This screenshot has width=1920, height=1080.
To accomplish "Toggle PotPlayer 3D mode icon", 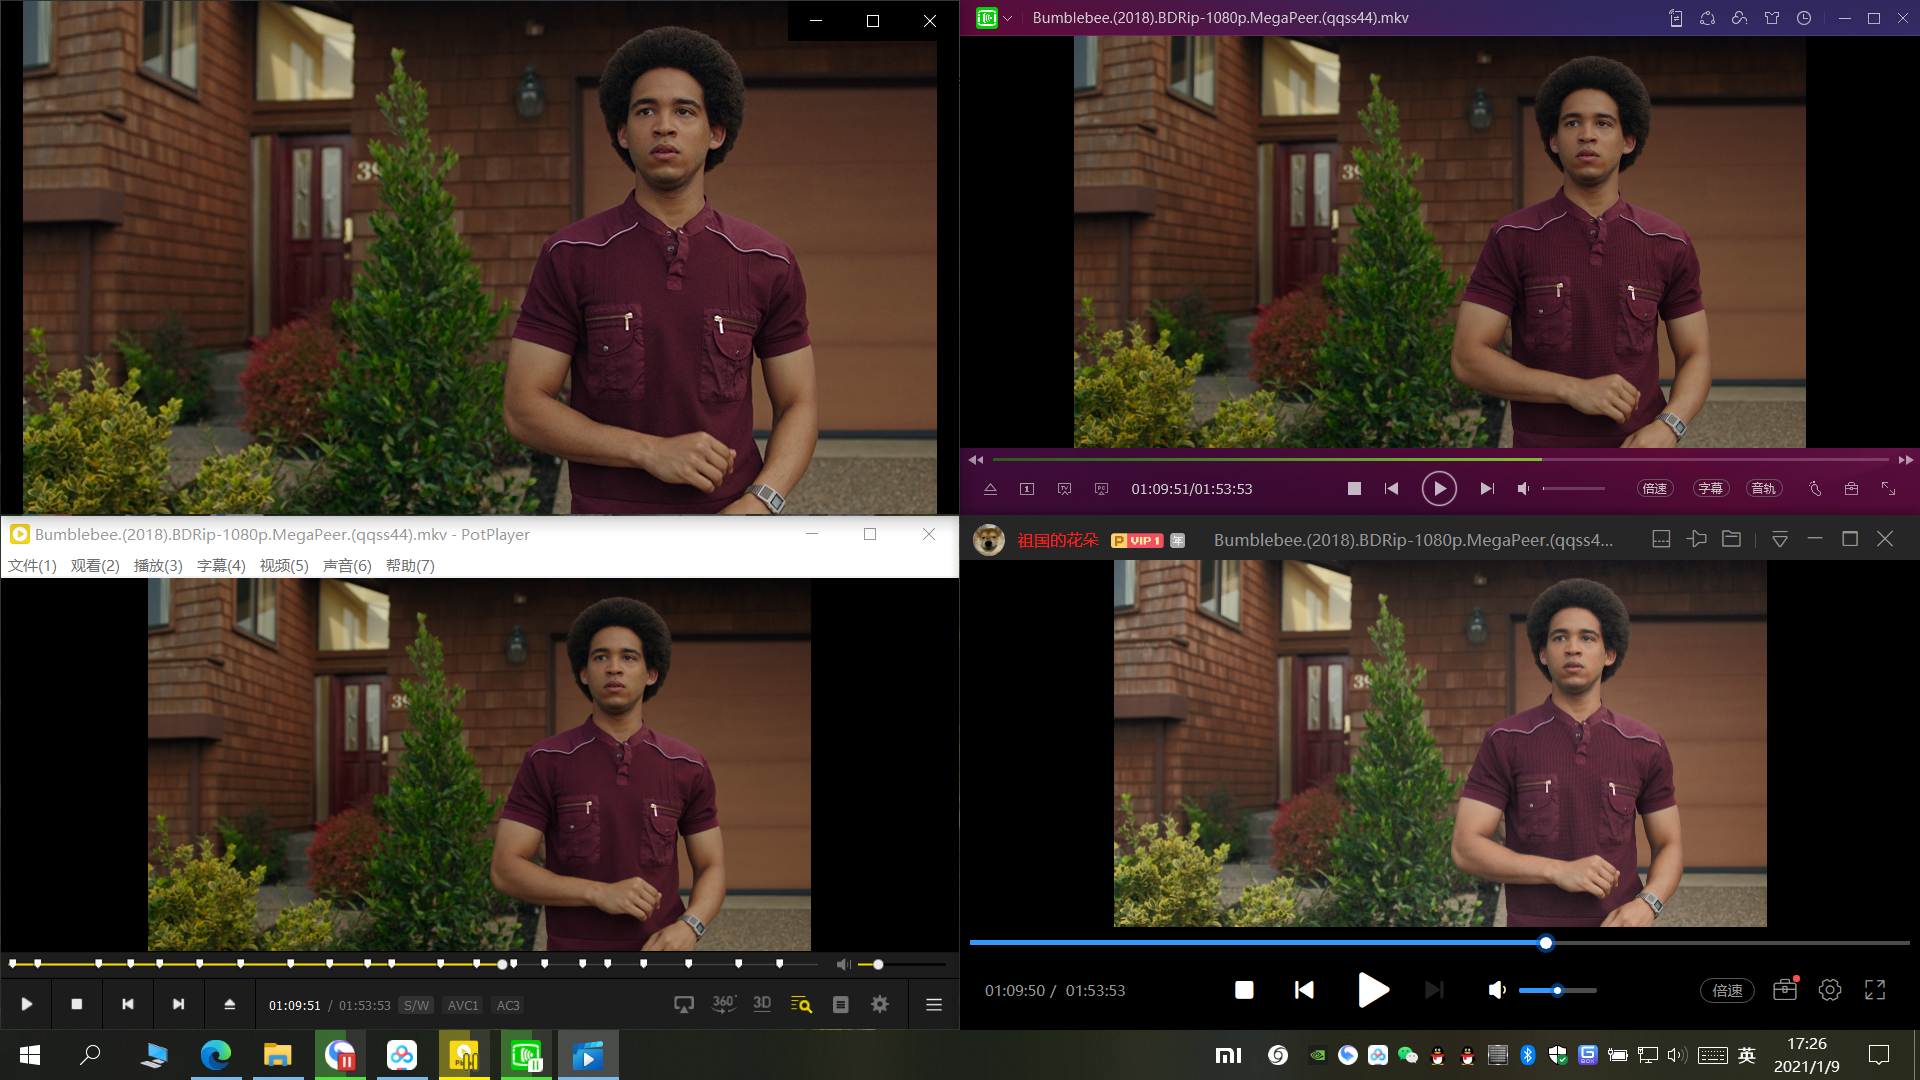I will [x=762, y=1004].
